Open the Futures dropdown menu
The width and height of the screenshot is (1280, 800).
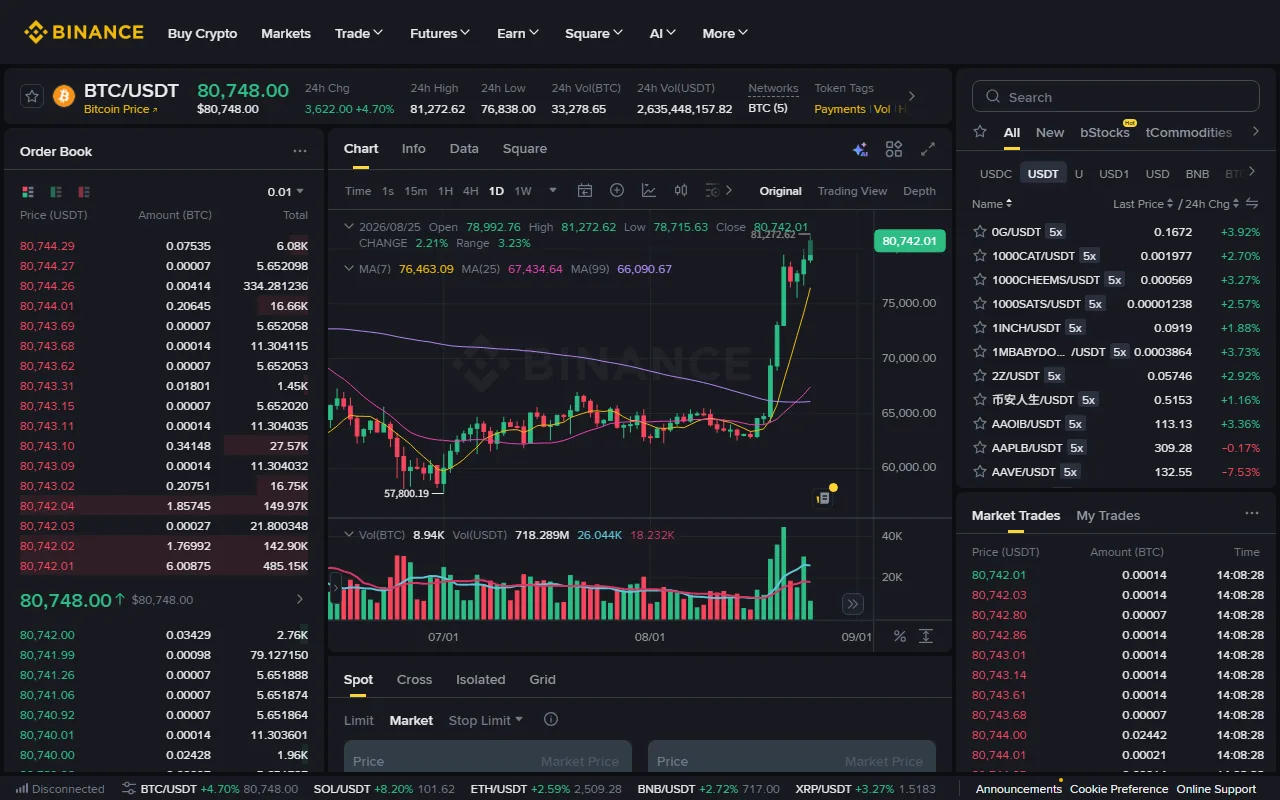[x=440, y=33]
